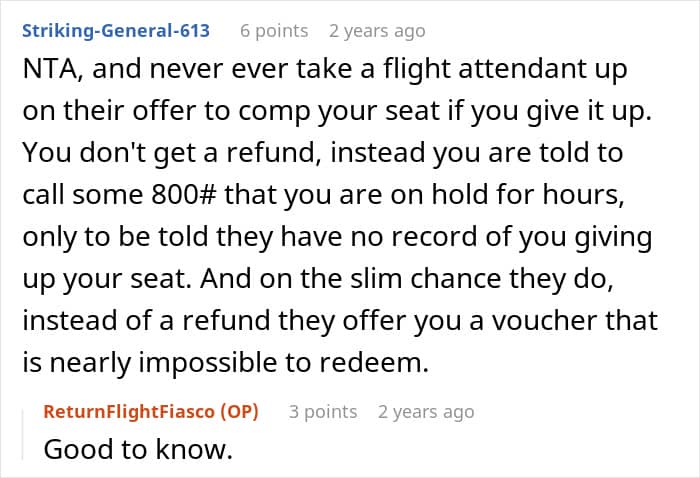Open the reply's '2 years ago' timestamp

tap(426, 411)
